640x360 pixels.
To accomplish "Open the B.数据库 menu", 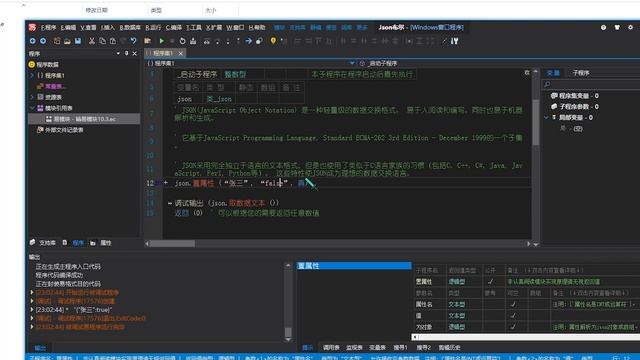I will pyautogui.click(x=130, y=27).
